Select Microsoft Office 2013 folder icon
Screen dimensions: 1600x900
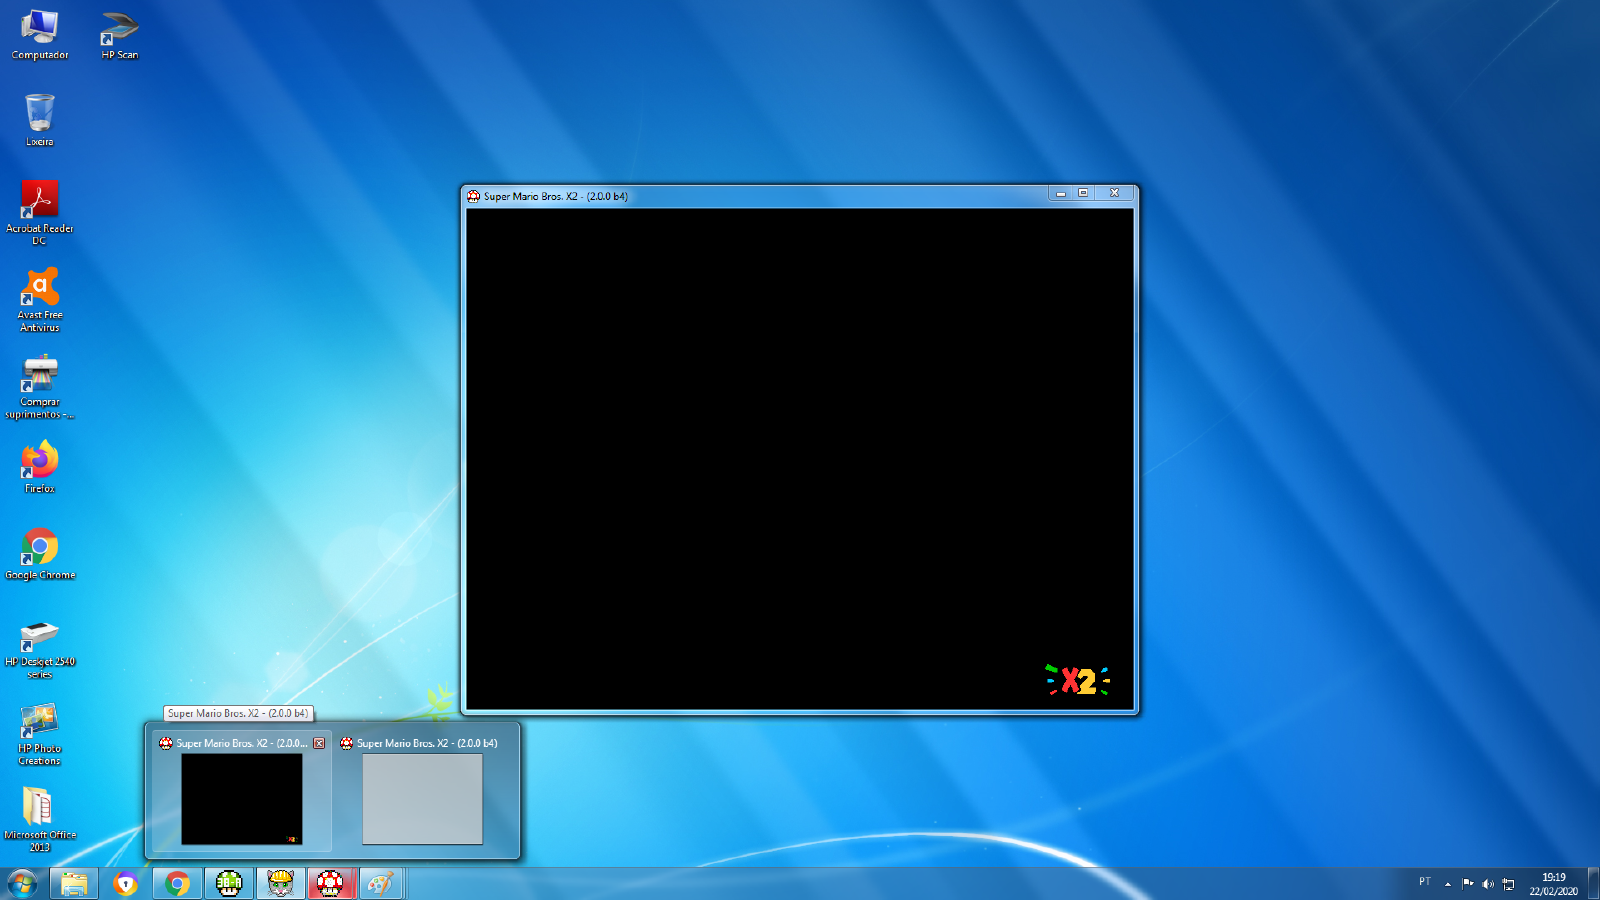pyautogui.click(x=40, y=819)
